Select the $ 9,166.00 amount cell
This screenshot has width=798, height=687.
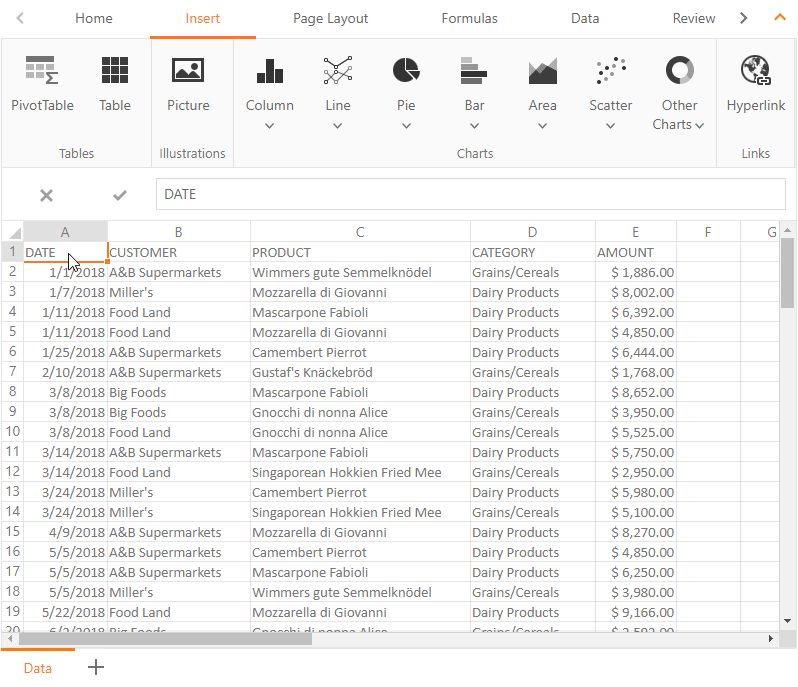pos(636,612)
